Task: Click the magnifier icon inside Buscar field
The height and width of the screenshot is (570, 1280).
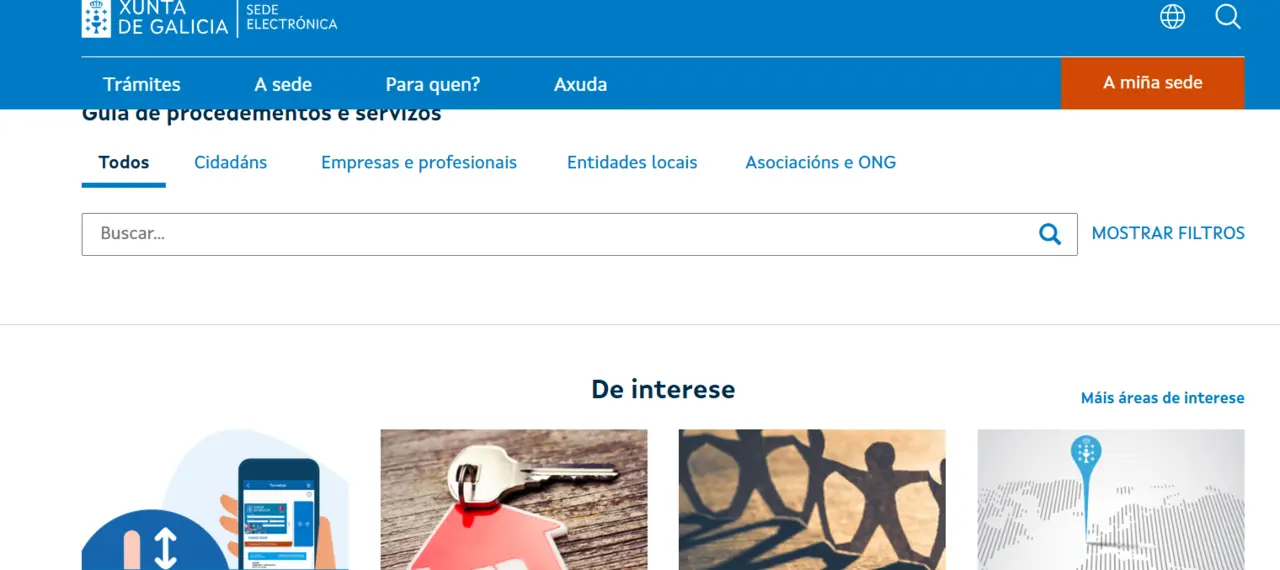Action: (1049, 234)
